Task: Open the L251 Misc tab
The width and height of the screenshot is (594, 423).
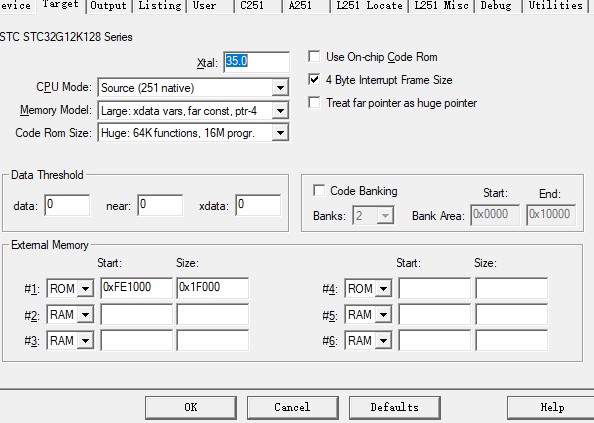Action: 441,6
